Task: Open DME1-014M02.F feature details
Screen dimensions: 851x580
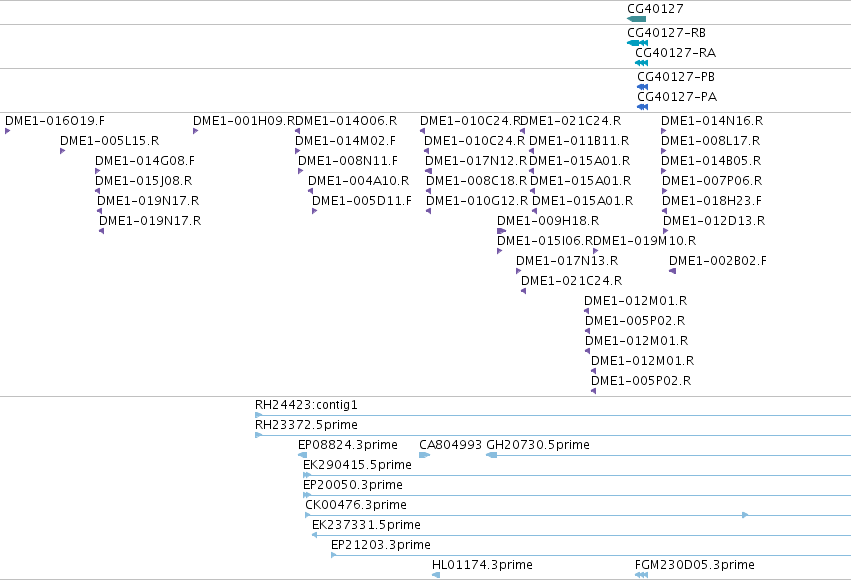Action: (x=346, y=141)
